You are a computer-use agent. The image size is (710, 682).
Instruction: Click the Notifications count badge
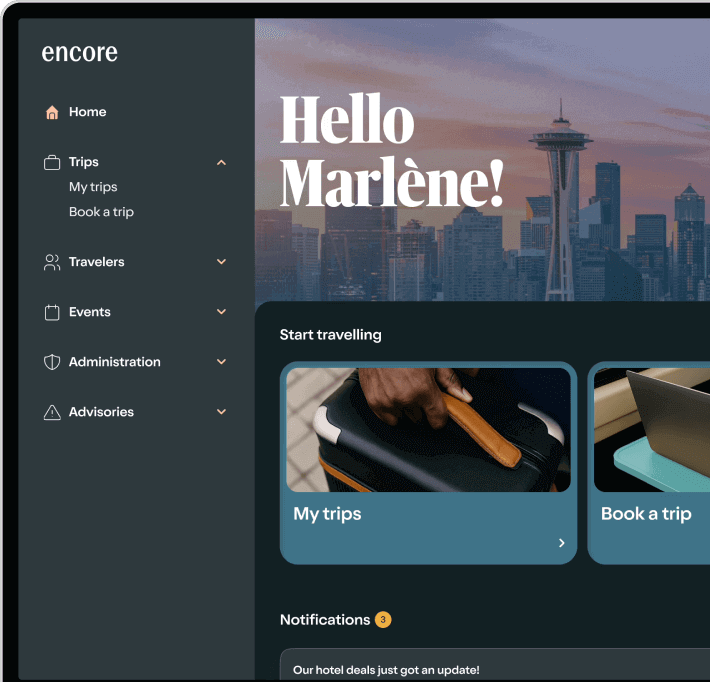[x=383, y=620]
